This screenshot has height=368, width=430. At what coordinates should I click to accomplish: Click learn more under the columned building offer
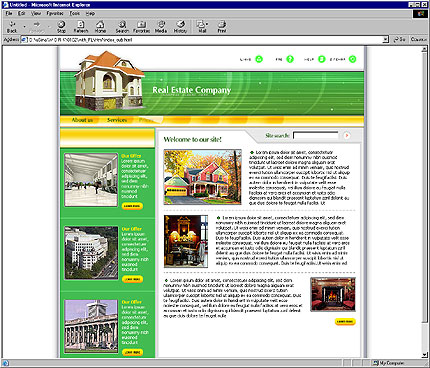[132, 352]
